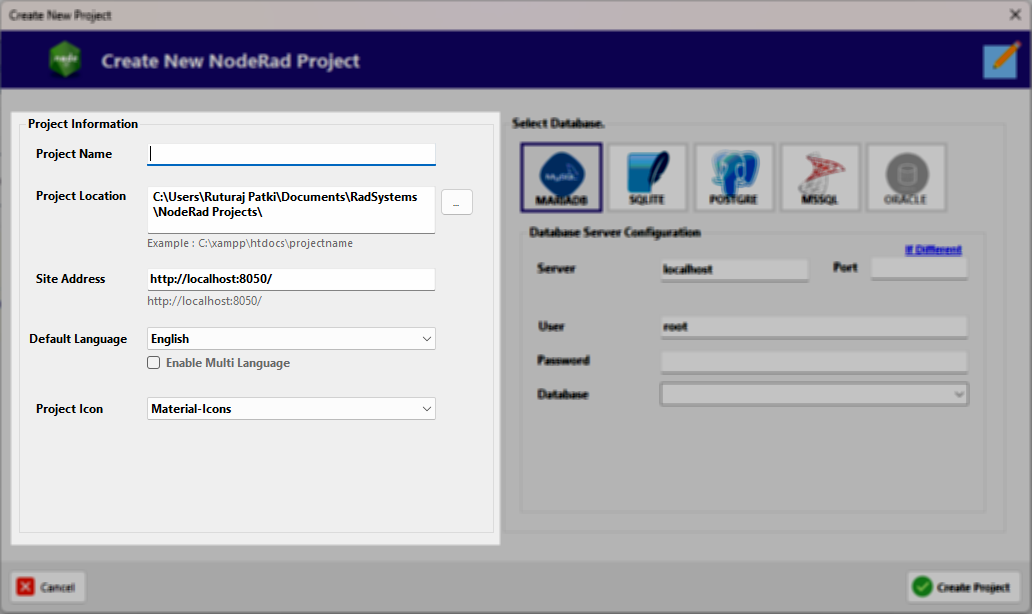1032x614 pixels.
Task: Choose the Postgre database icon
Action: (734, 178)
